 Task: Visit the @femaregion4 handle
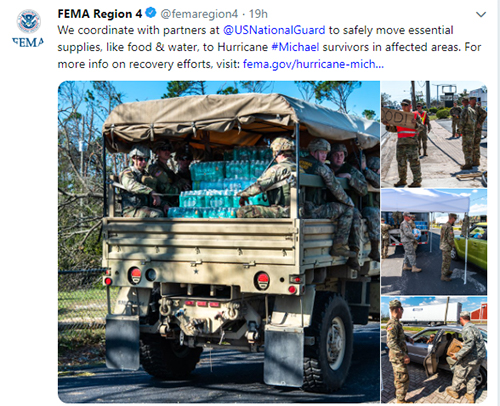[x=199, y=14]
